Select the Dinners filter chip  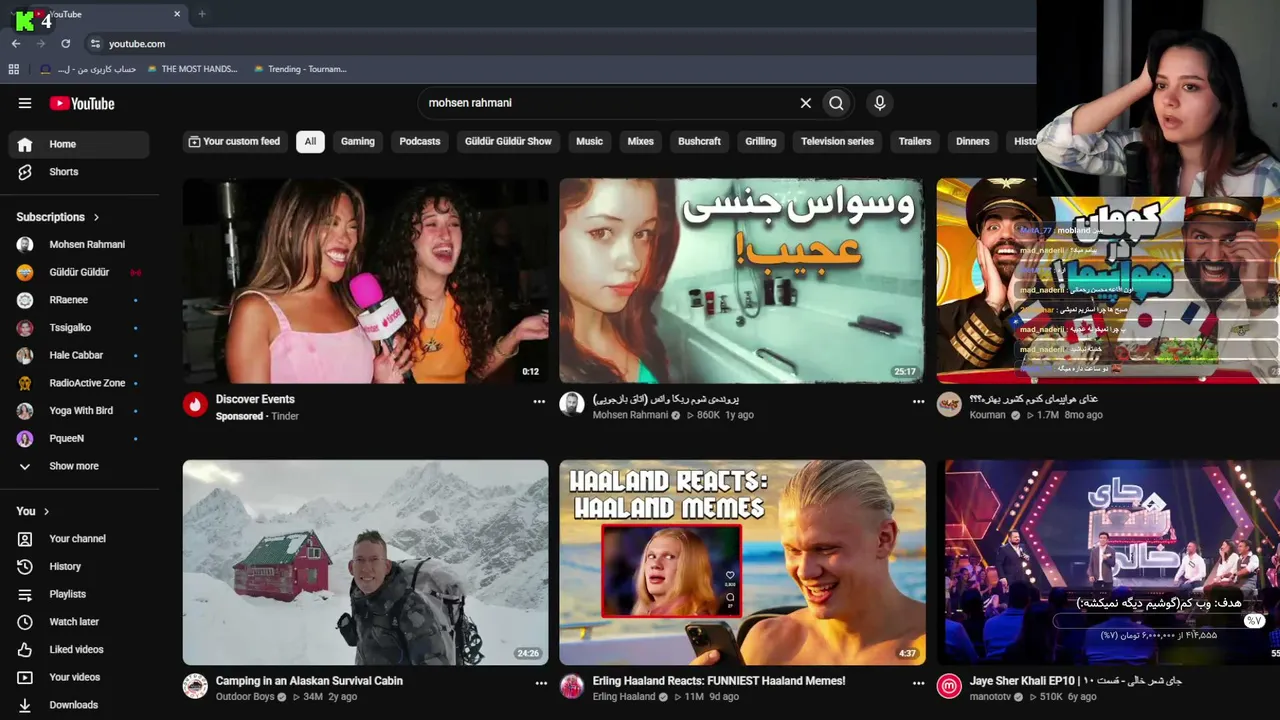[972, 141]
